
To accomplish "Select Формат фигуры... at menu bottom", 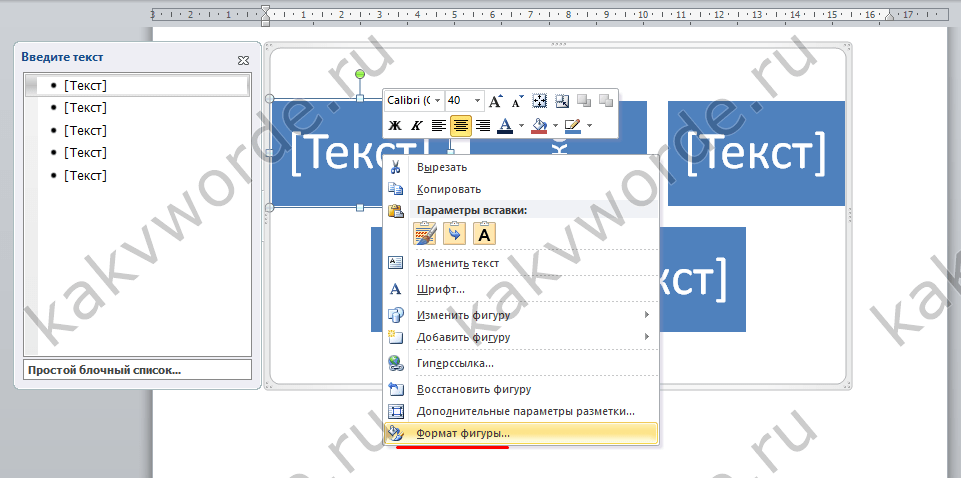I will (521, 433).
